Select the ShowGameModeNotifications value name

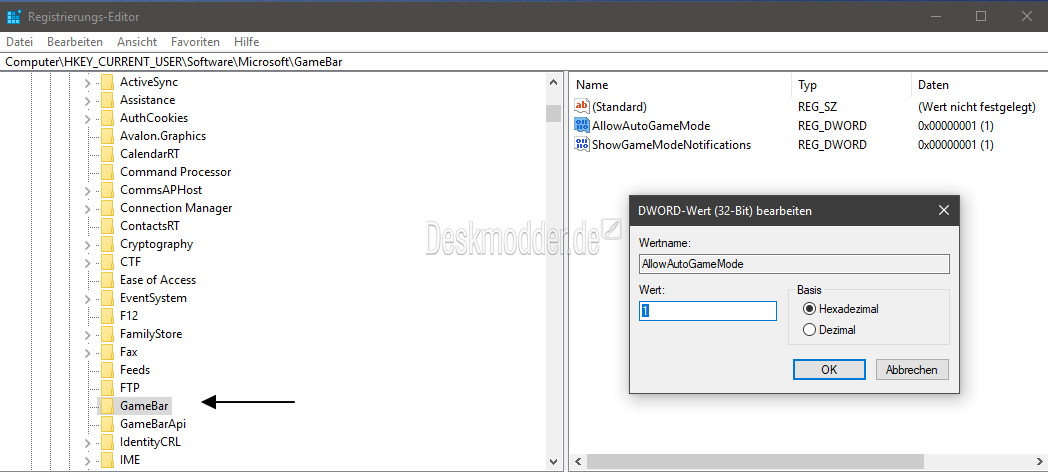(671, 144)
